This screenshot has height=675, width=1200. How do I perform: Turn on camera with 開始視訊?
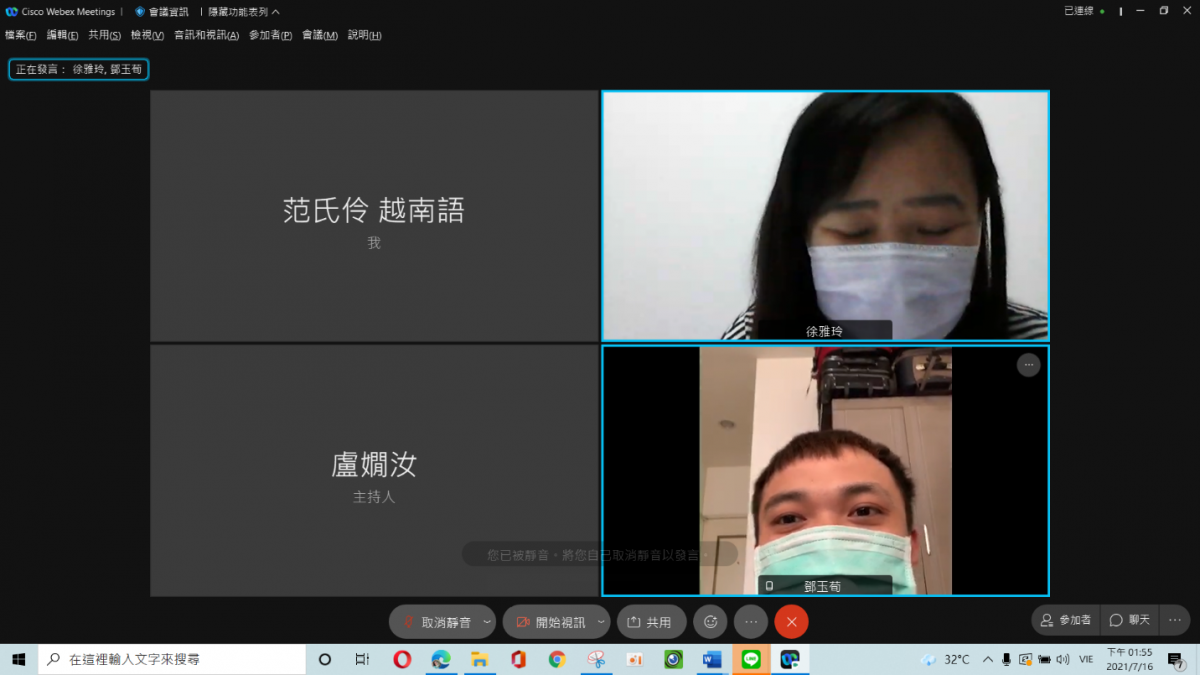tap(550, 622)
